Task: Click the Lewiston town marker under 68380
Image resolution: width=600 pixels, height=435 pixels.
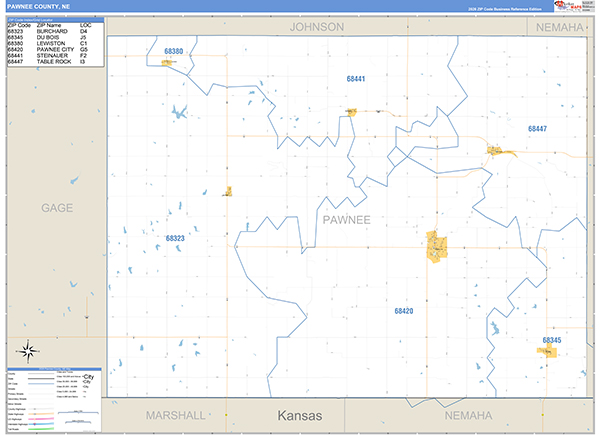Action: coord(166,62)
